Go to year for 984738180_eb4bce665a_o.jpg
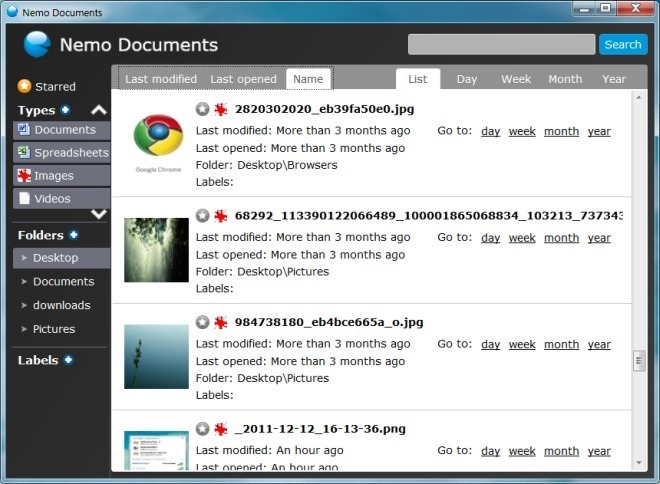Viewport: 660px width, 484px height. (599, 344)
